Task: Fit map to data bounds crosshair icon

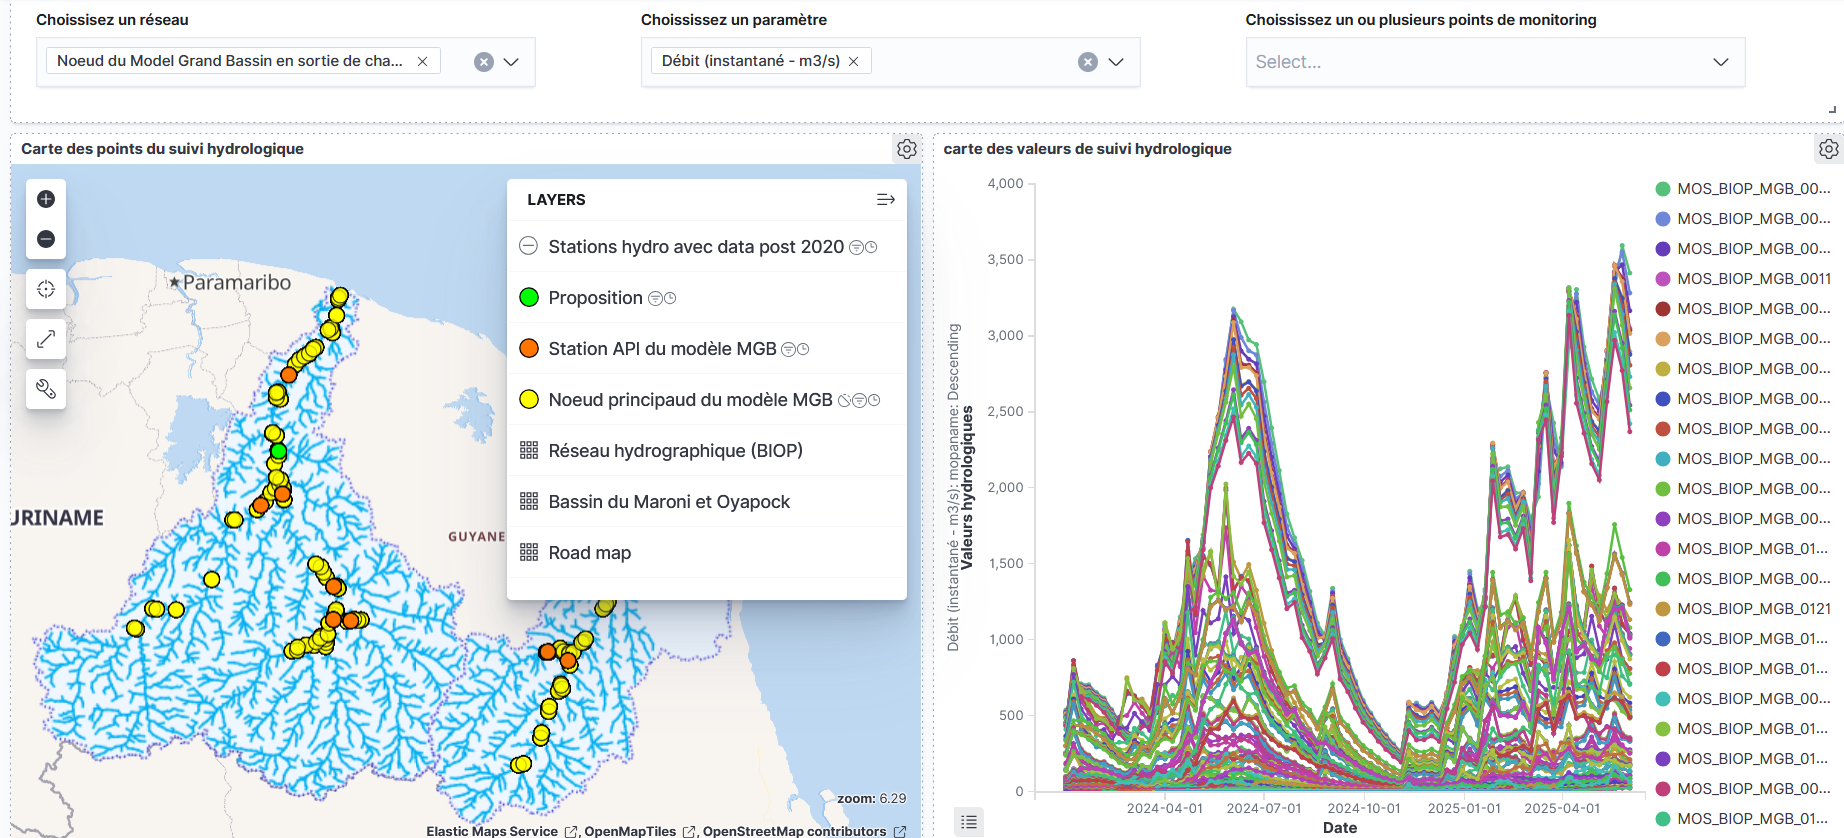Action: [46, 289]
